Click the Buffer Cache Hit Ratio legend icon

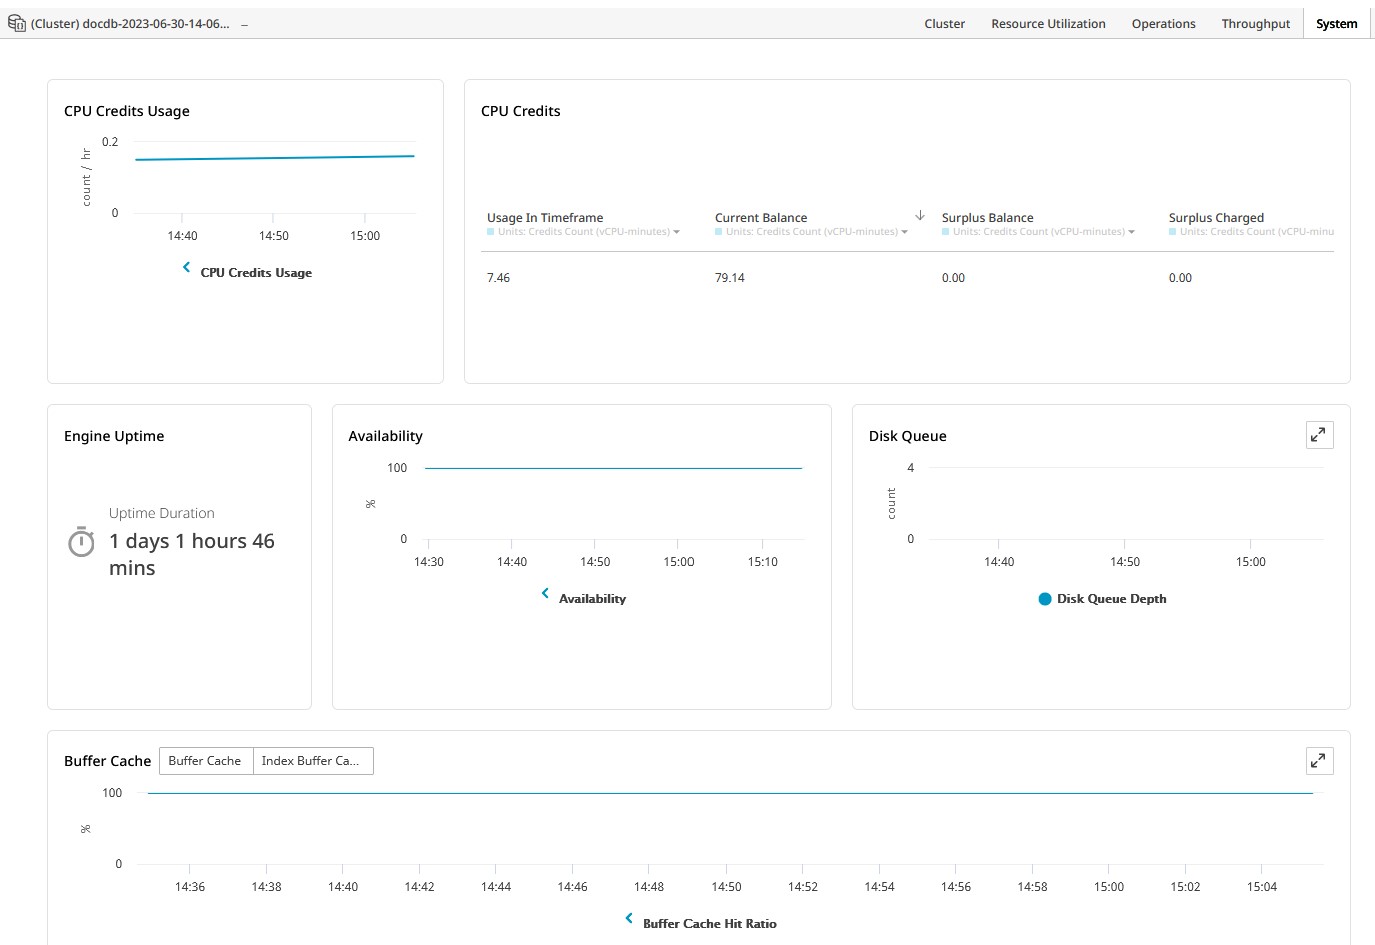pyautogui.click(x=629, y=919)
